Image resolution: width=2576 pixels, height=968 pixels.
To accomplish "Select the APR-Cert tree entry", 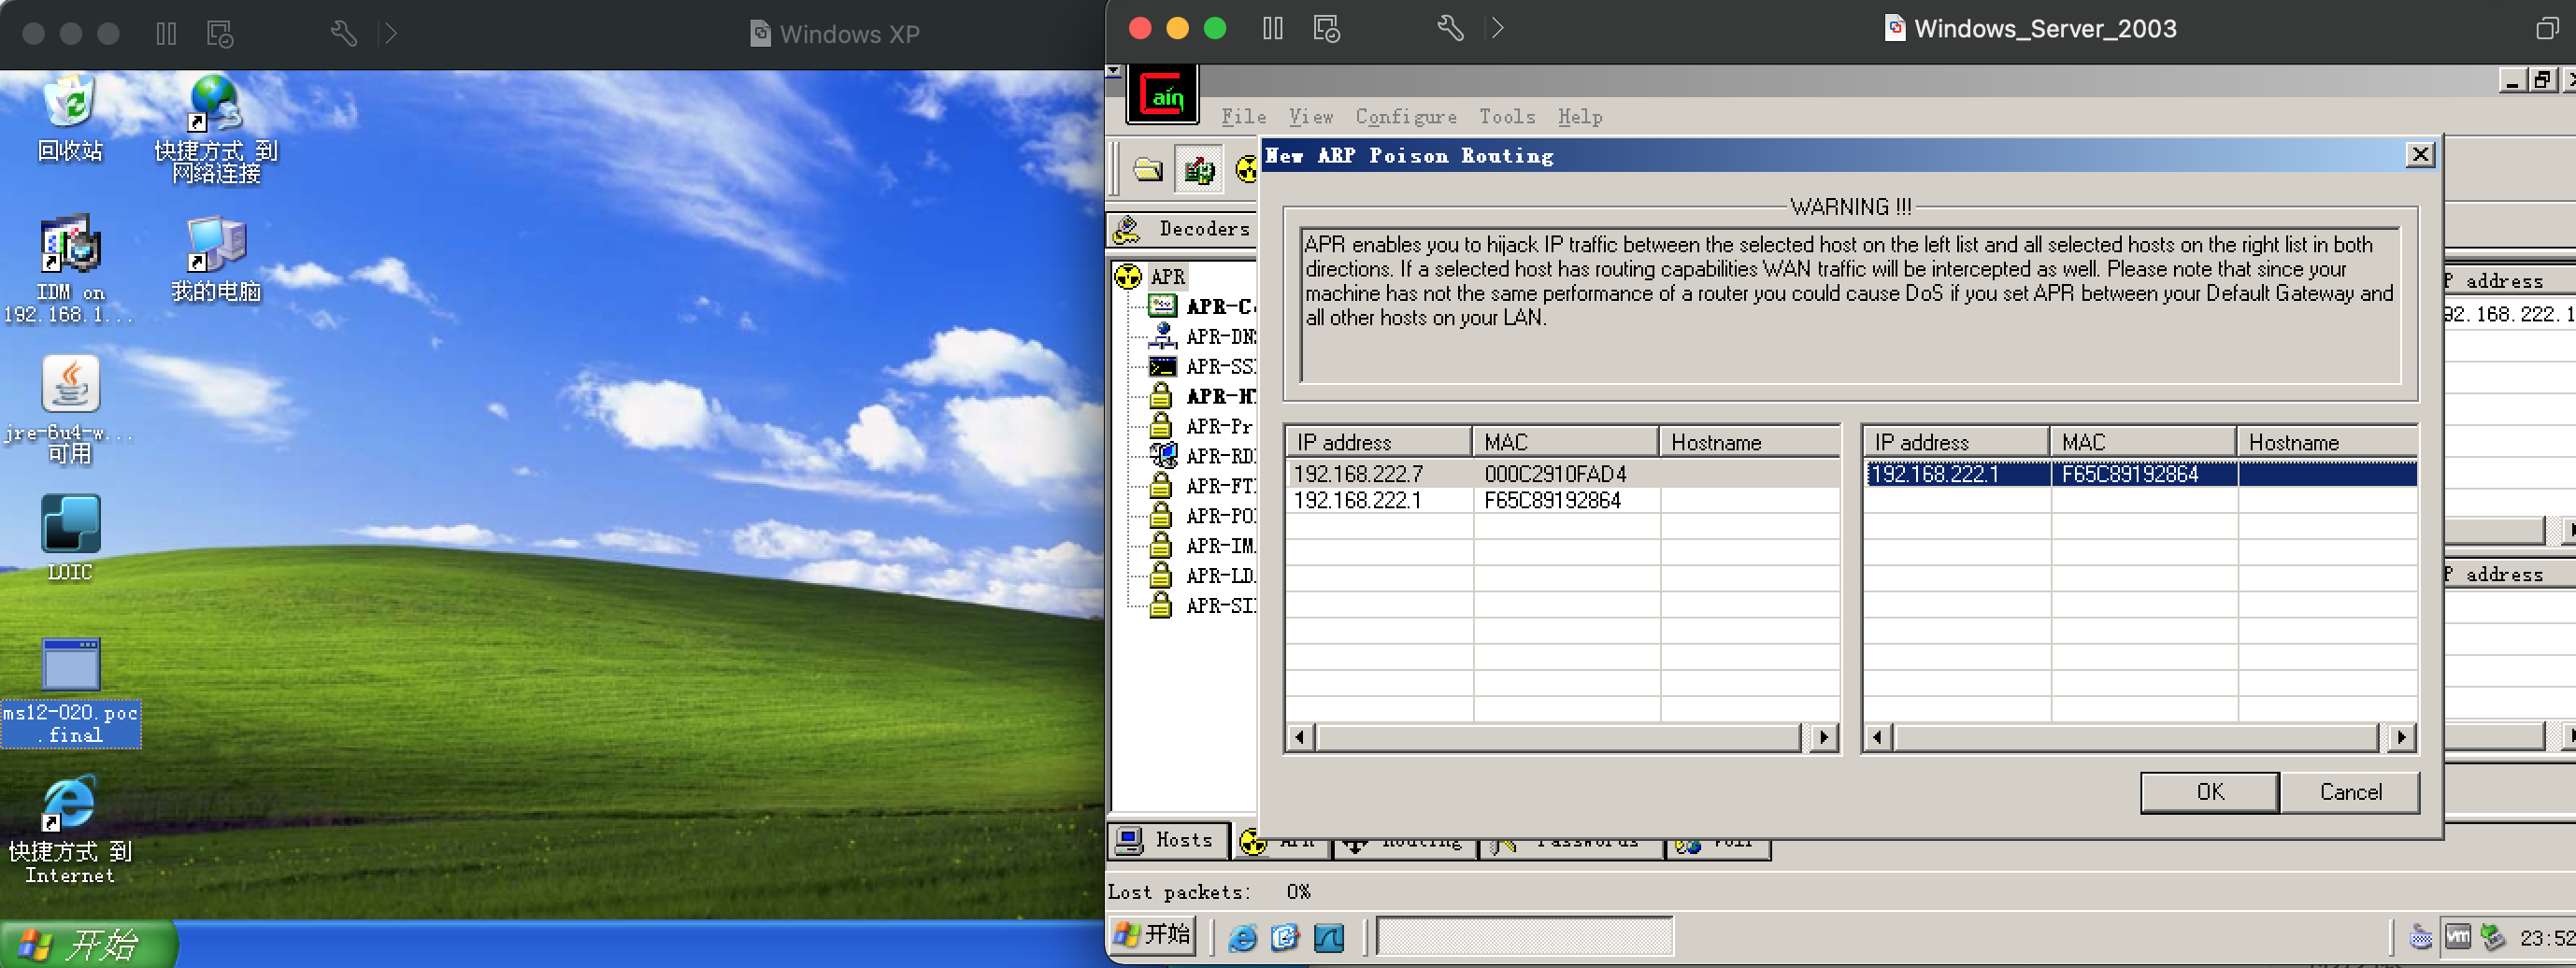I will (x=1219, y=306).
